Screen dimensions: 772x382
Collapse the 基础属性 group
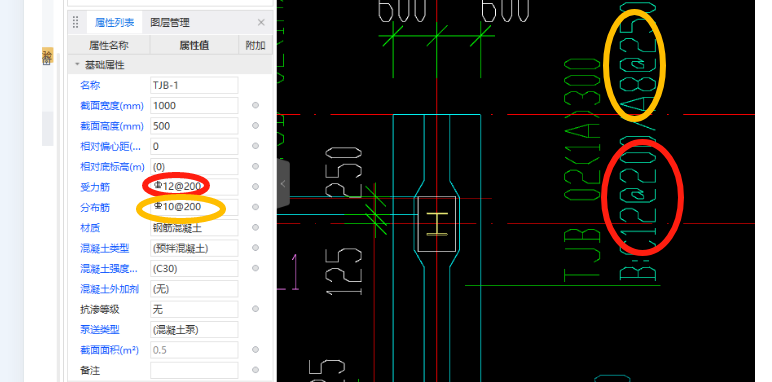pos(77,64)
